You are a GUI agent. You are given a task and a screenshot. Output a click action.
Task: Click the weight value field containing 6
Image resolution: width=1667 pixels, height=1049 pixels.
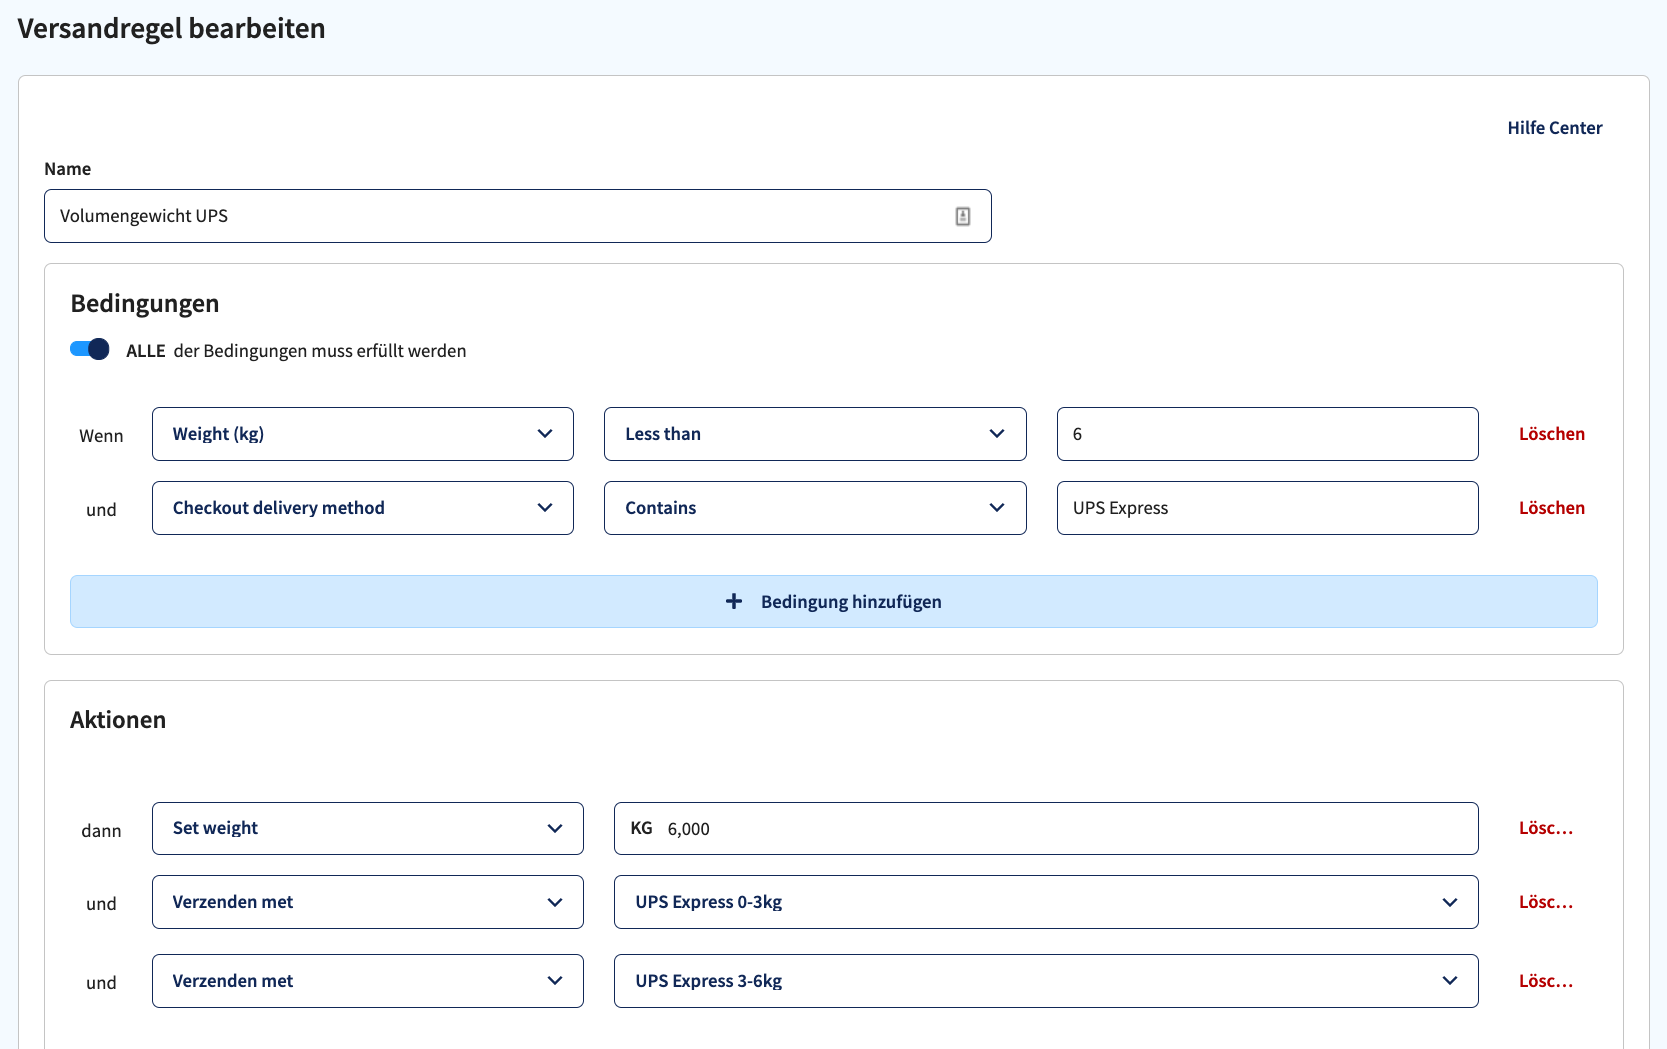click(1267, 434)
